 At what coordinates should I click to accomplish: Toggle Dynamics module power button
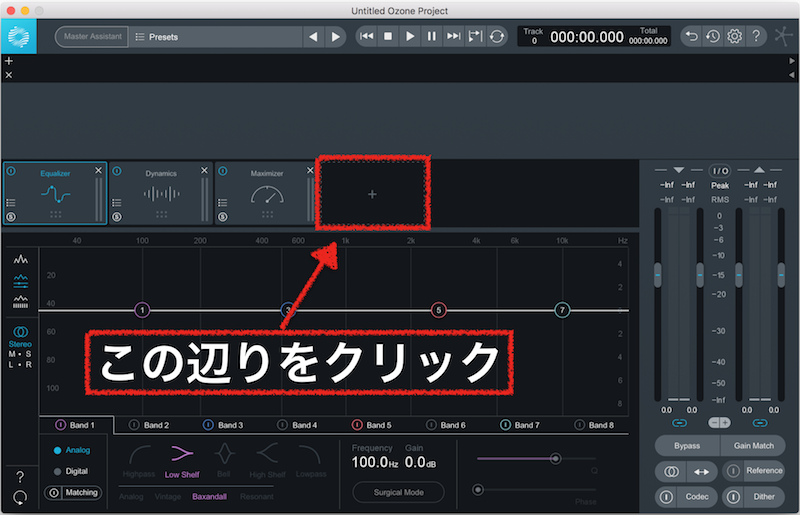click(117, 171)
